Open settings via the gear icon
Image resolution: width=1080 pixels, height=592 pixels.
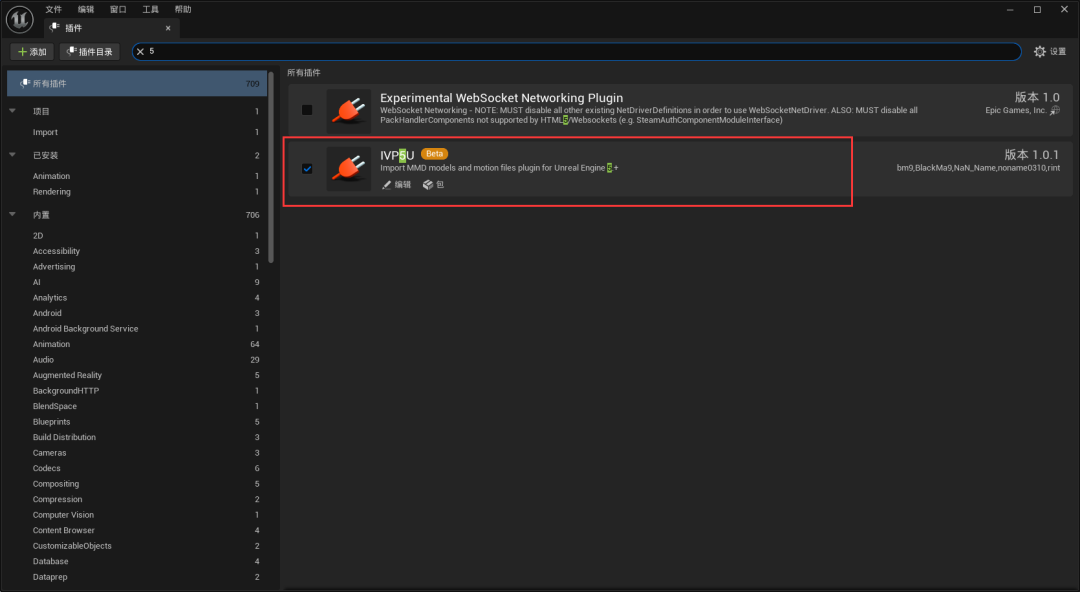click(1039, 52)
